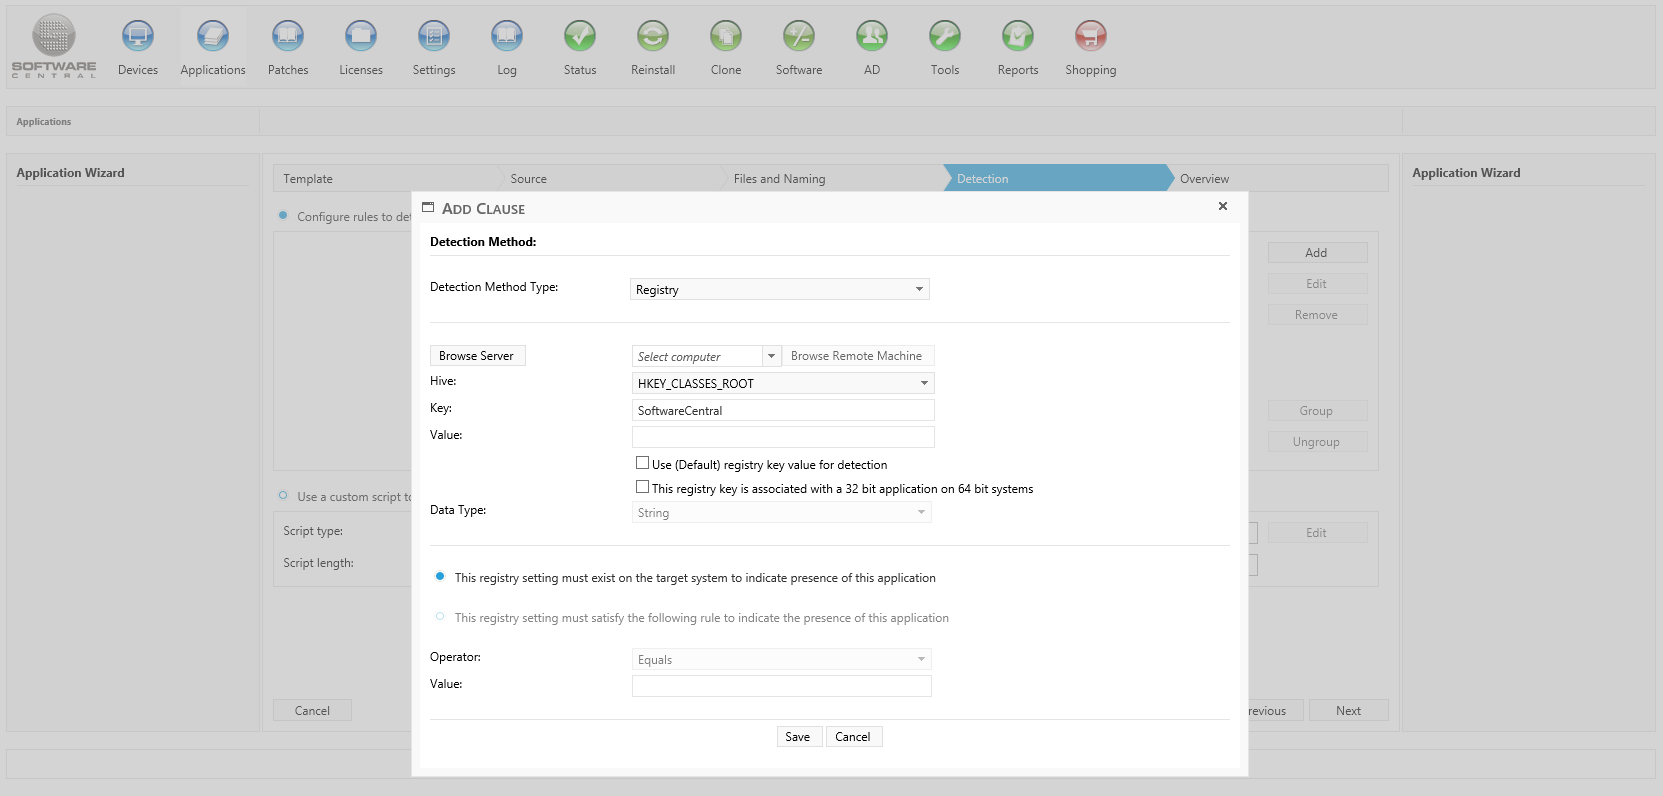
Task: Open the Log icon in toolbar
Action: [x=507, y=37]
